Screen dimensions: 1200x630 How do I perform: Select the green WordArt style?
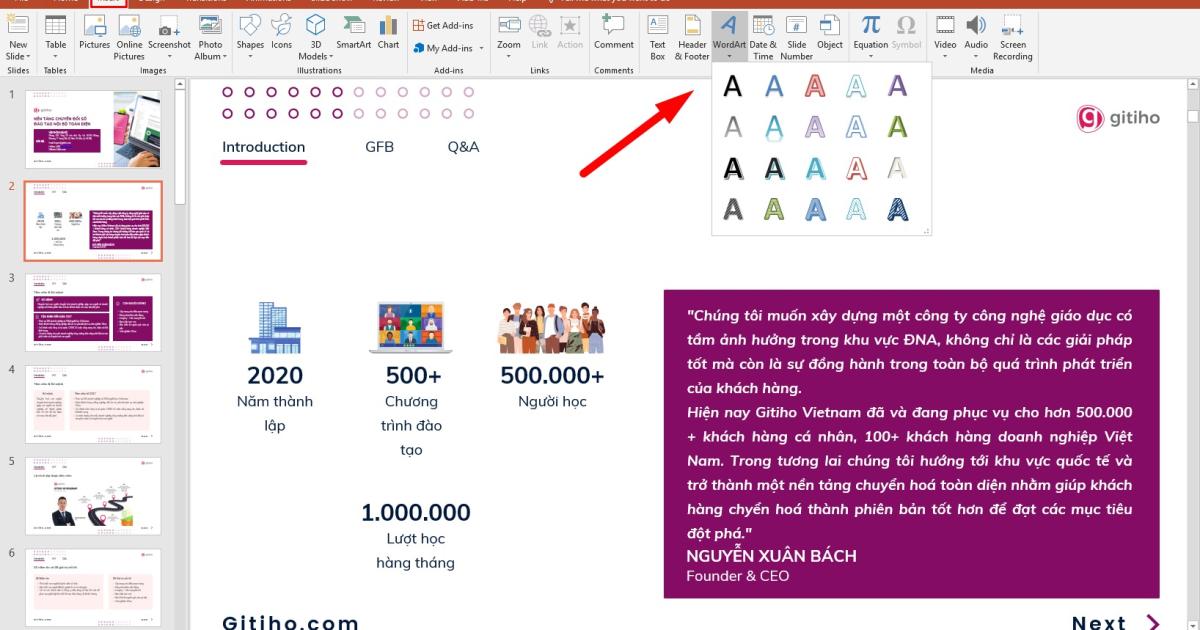pos(897,127)
